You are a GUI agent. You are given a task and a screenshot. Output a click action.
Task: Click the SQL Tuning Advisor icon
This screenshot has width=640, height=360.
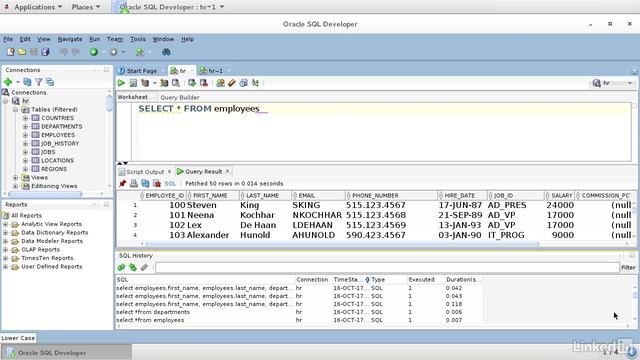coord(176,83)
